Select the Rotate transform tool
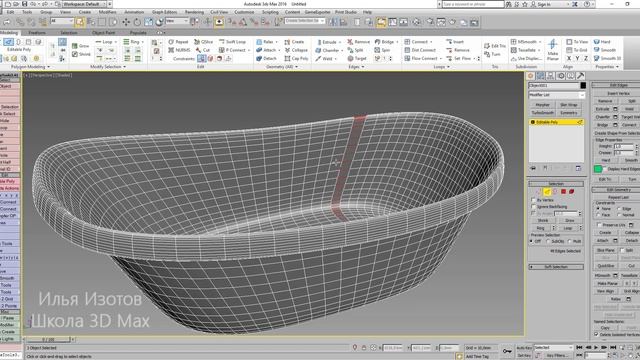The width and height of the screenshot is (640, 360). [137, 22]
